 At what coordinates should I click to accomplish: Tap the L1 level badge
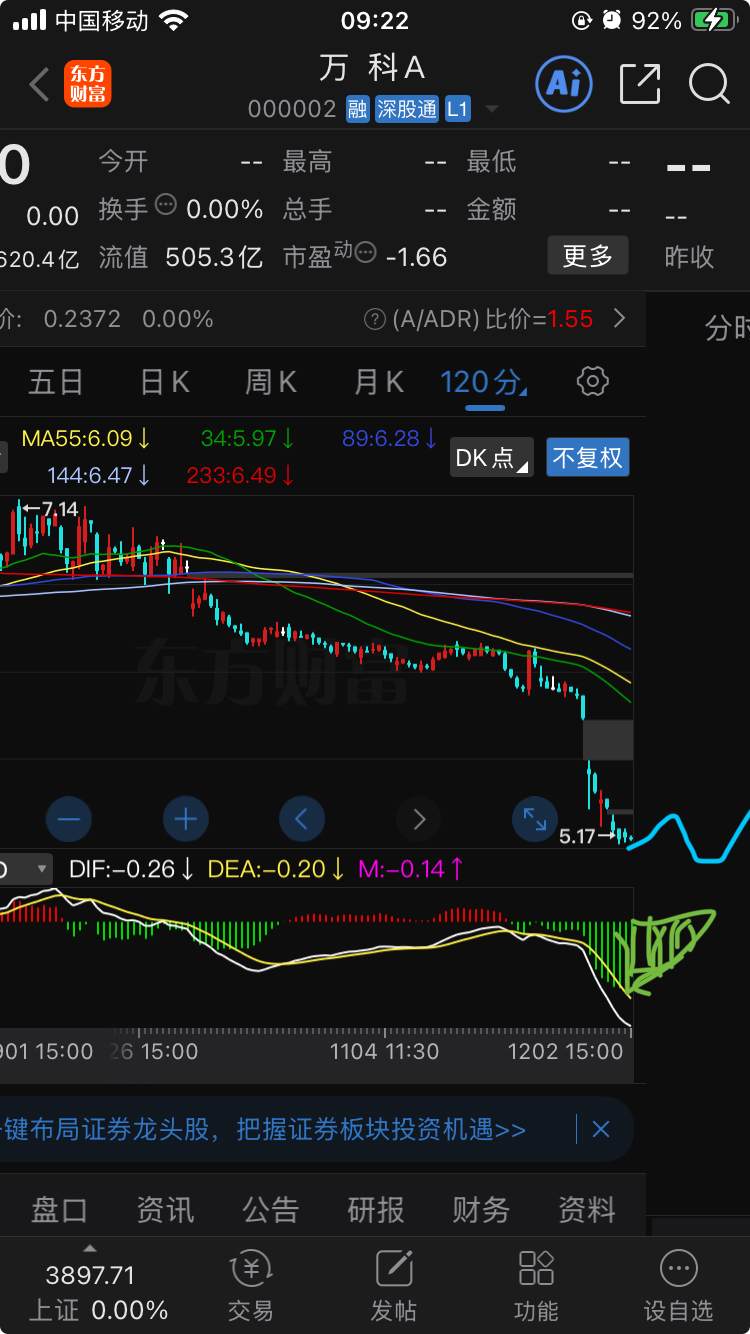[x=457, y=109]
